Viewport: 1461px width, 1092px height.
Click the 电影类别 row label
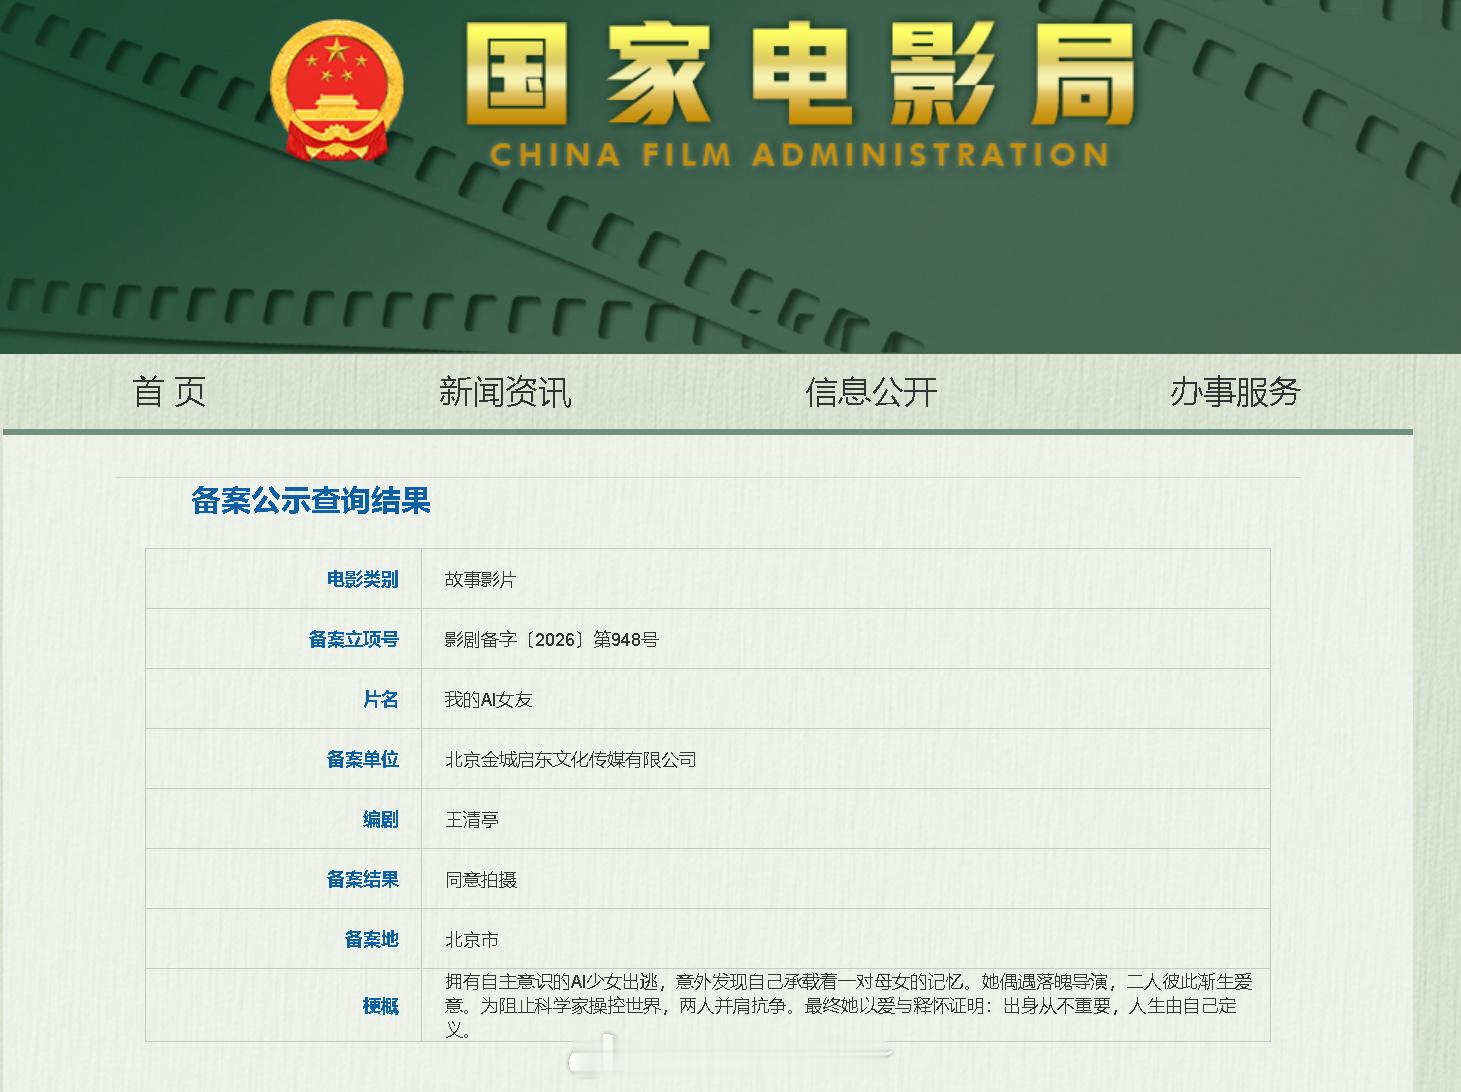(362, 579)
